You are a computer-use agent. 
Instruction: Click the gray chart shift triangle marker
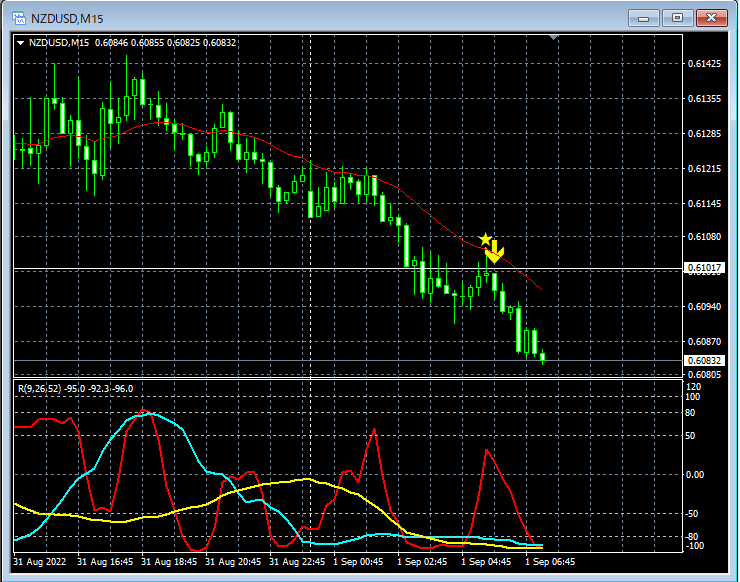(556, 38)
